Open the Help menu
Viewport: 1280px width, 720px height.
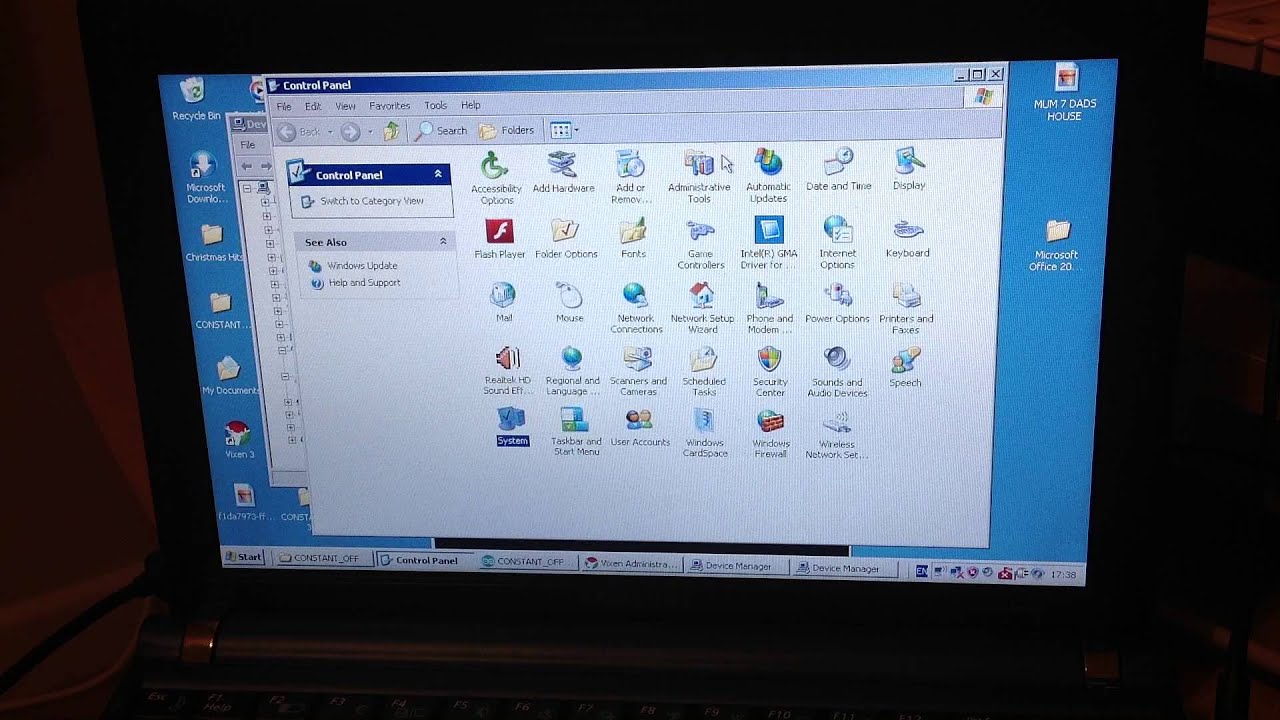click(x=470, y=105)
